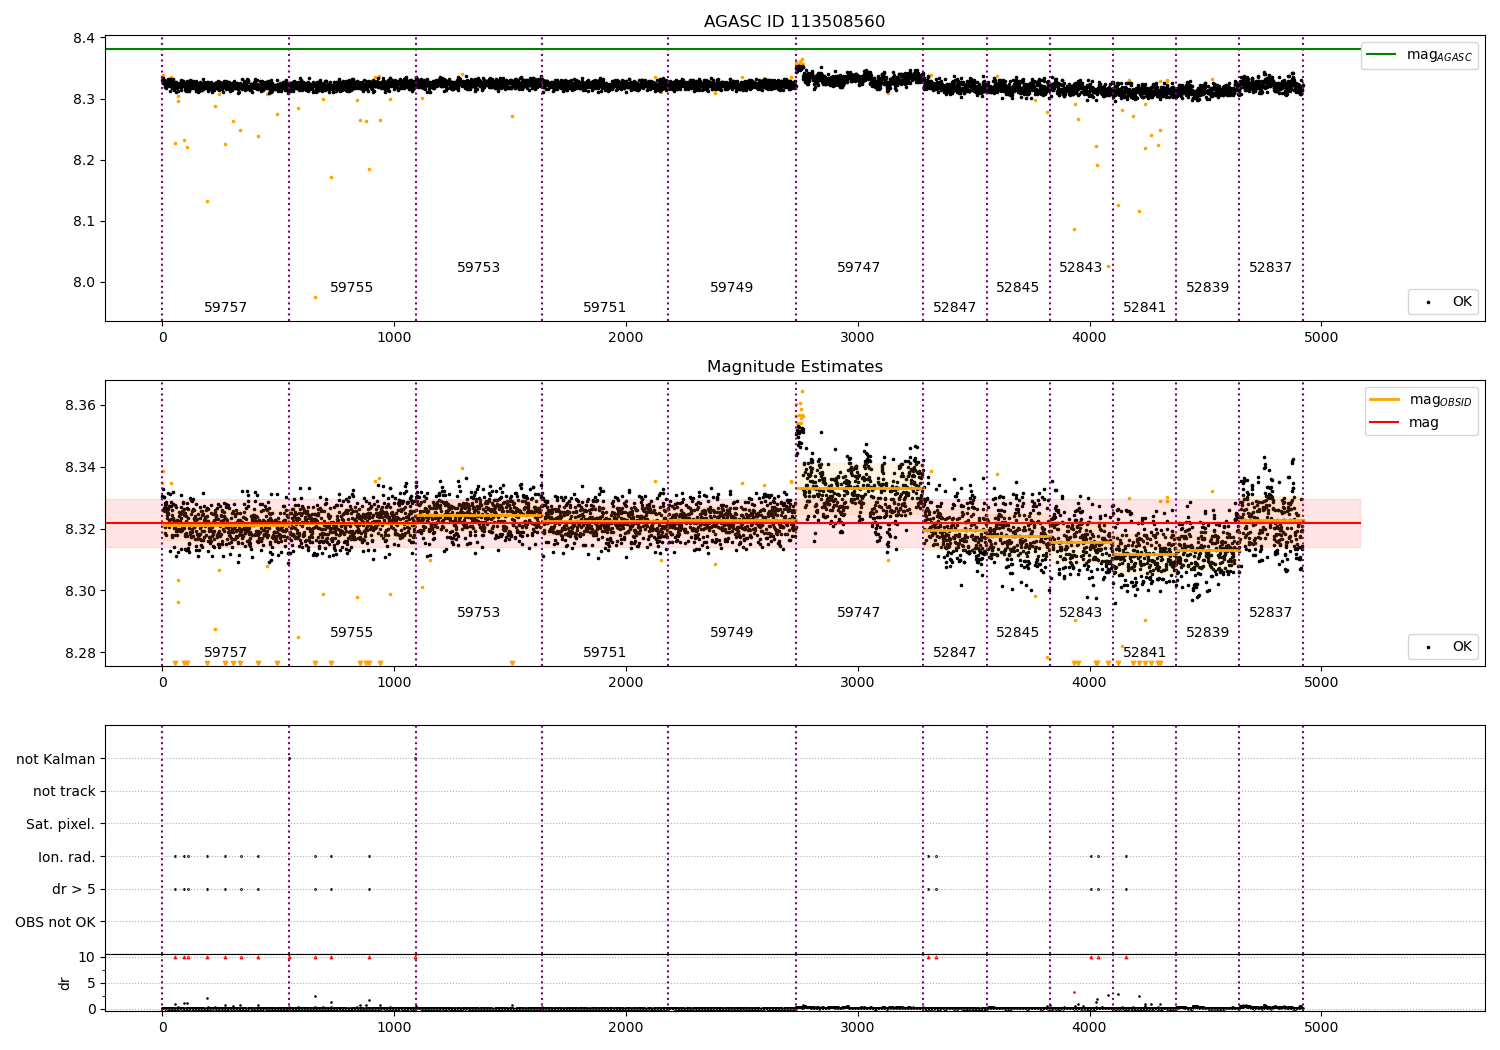The width and height of the screenshot is (1500, 1050).
Task: Select the "not Kalman" axis label
Action: 56,759
